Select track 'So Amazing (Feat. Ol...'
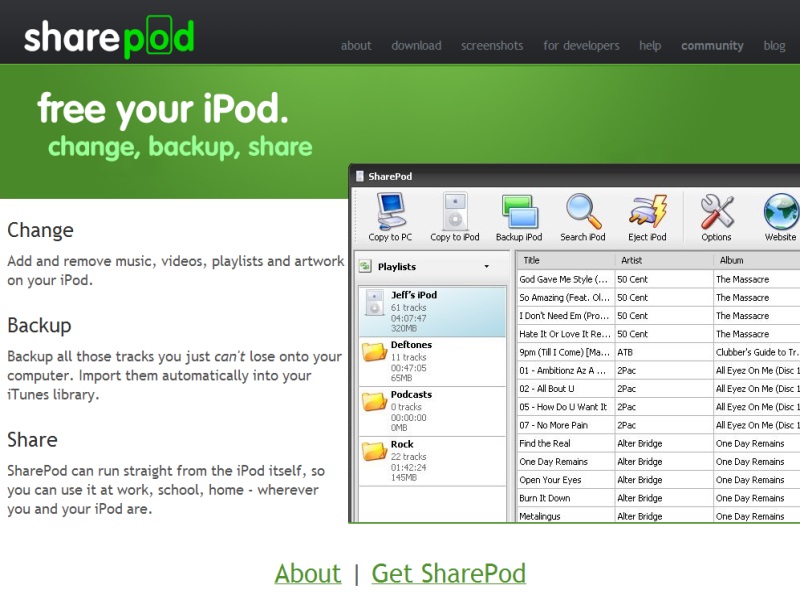The height and width of the screenshot is (600, 800). pyautogui.click(x=564, y=297)
